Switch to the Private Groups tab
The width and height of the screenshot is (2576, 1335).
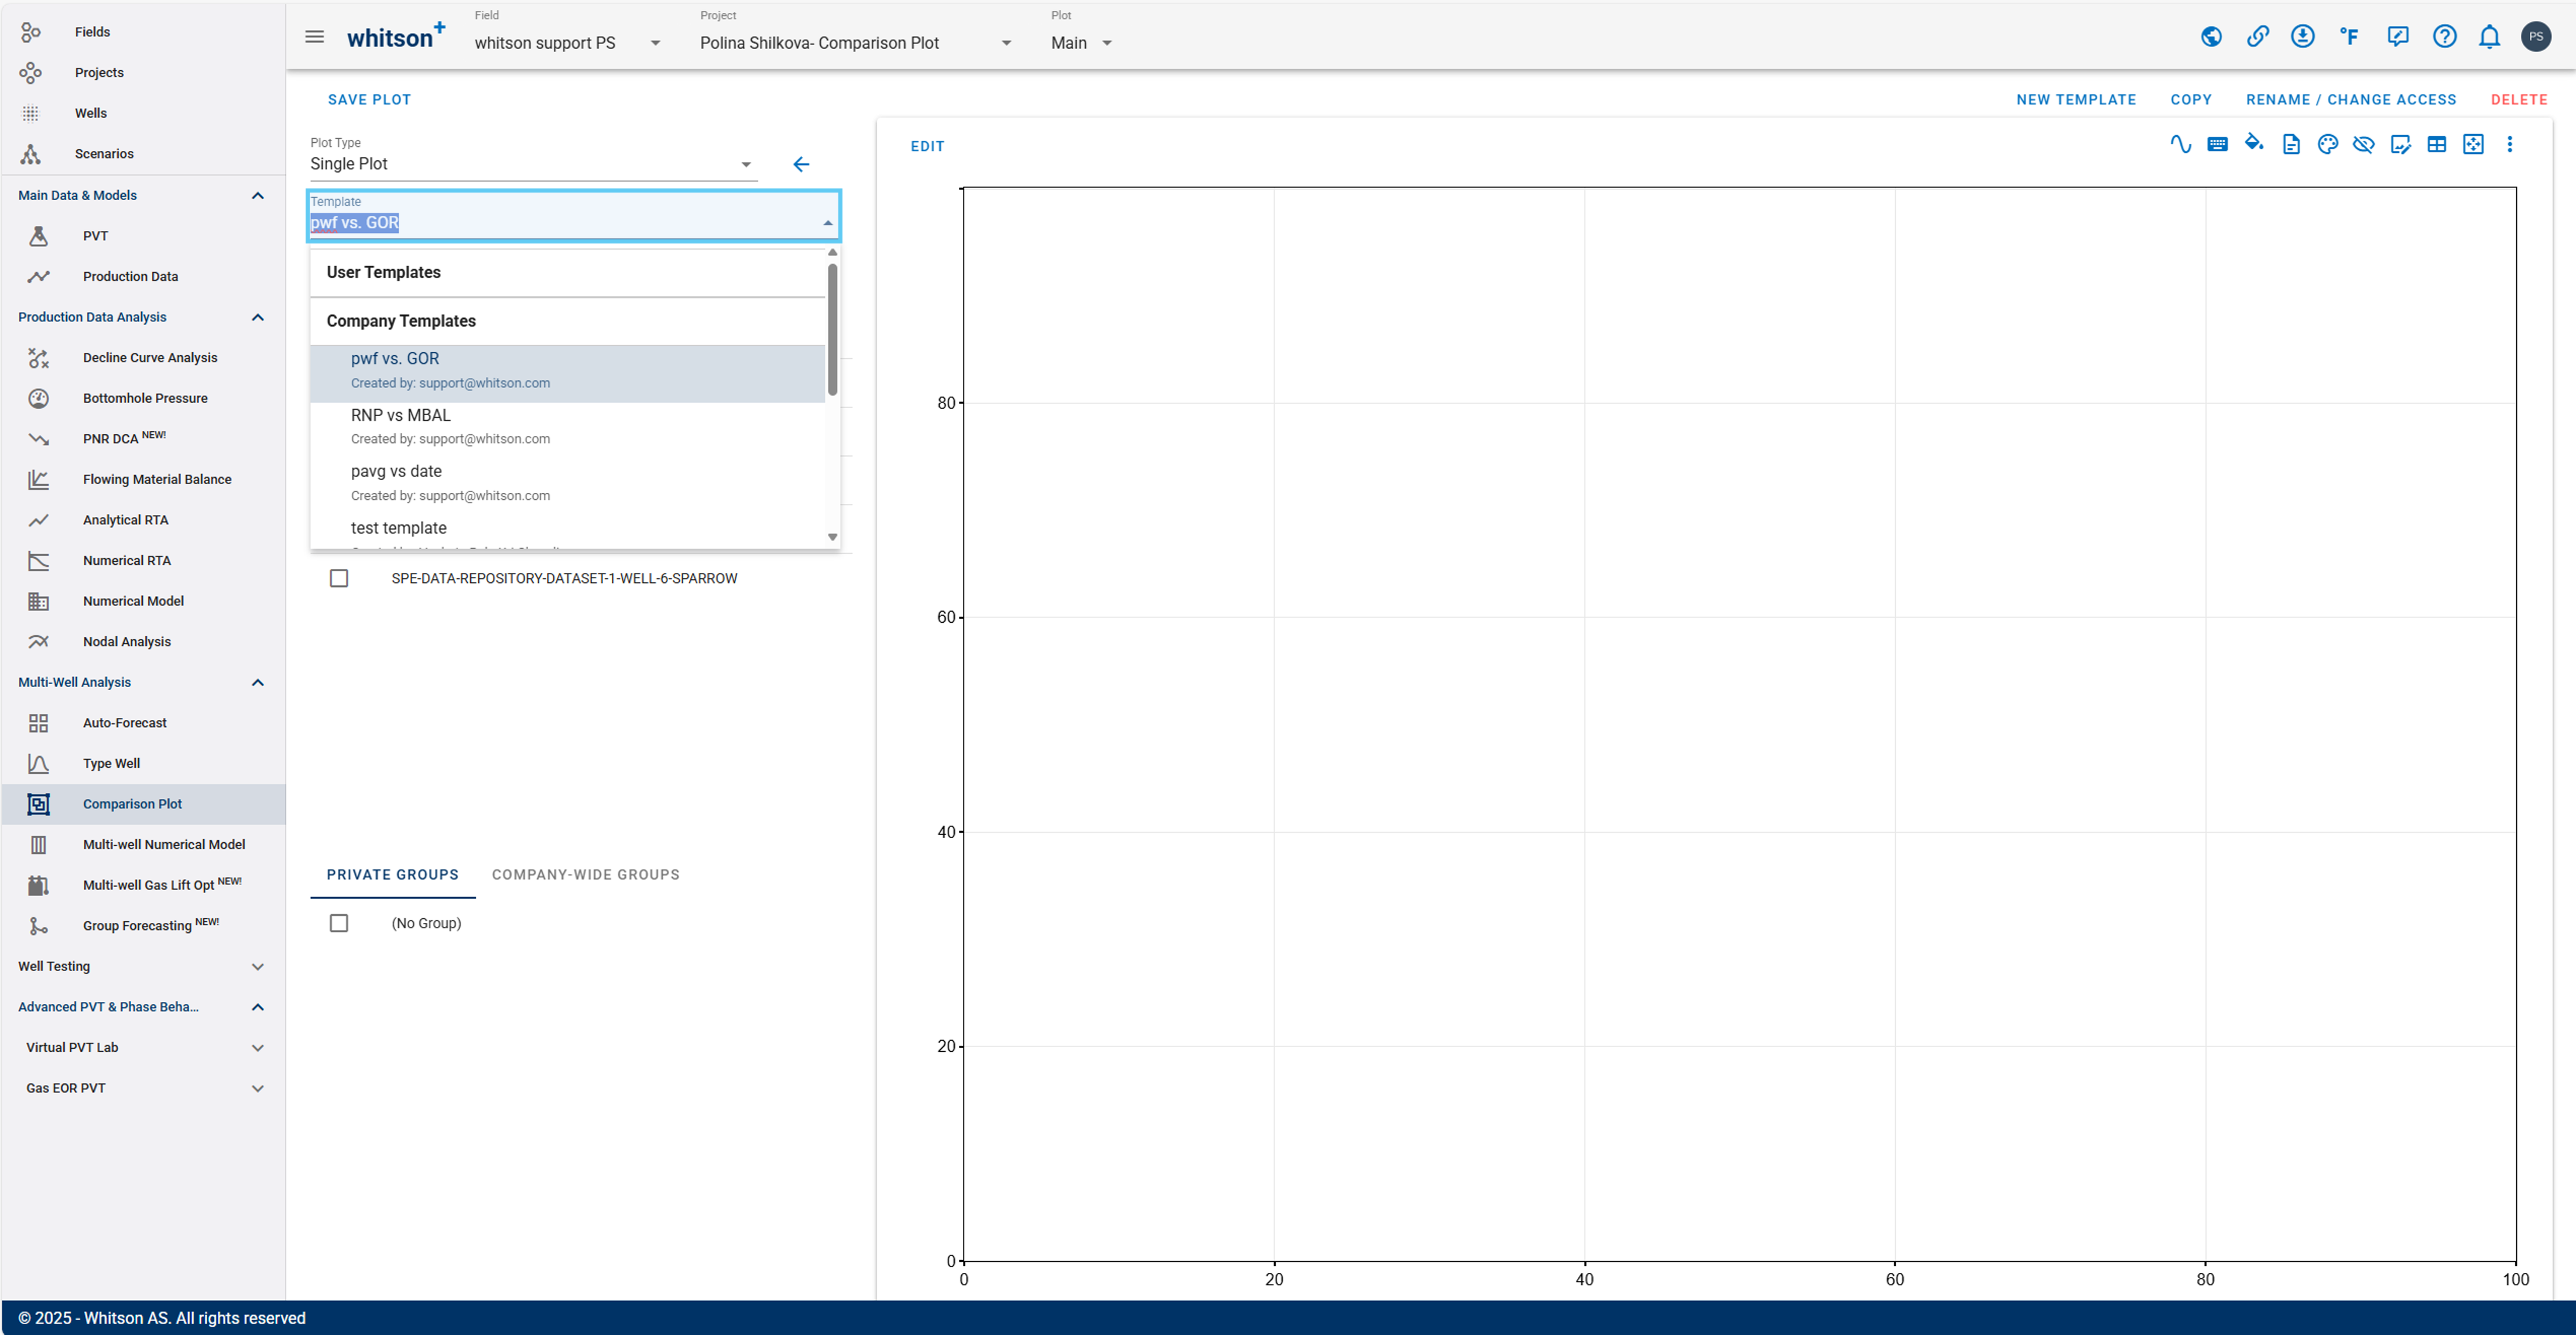[393, 875]
